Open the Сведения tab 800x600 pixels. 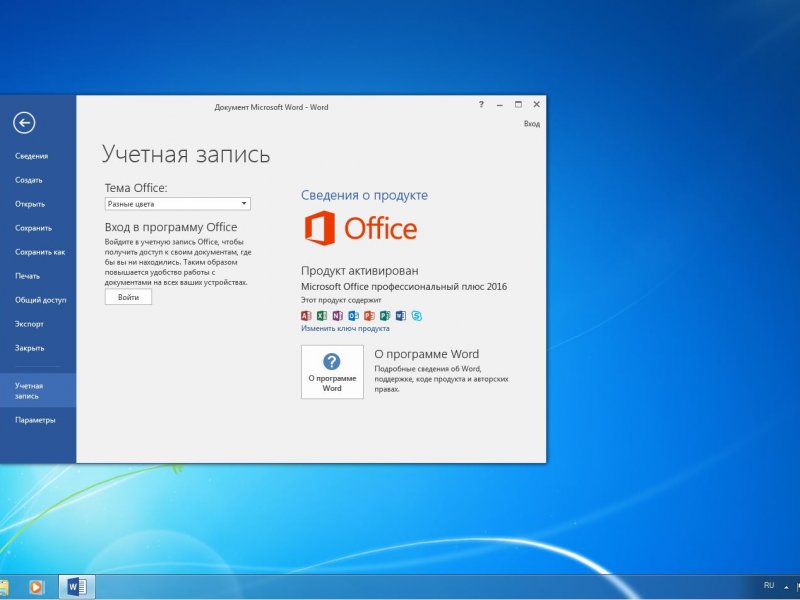tap(32, 156)
